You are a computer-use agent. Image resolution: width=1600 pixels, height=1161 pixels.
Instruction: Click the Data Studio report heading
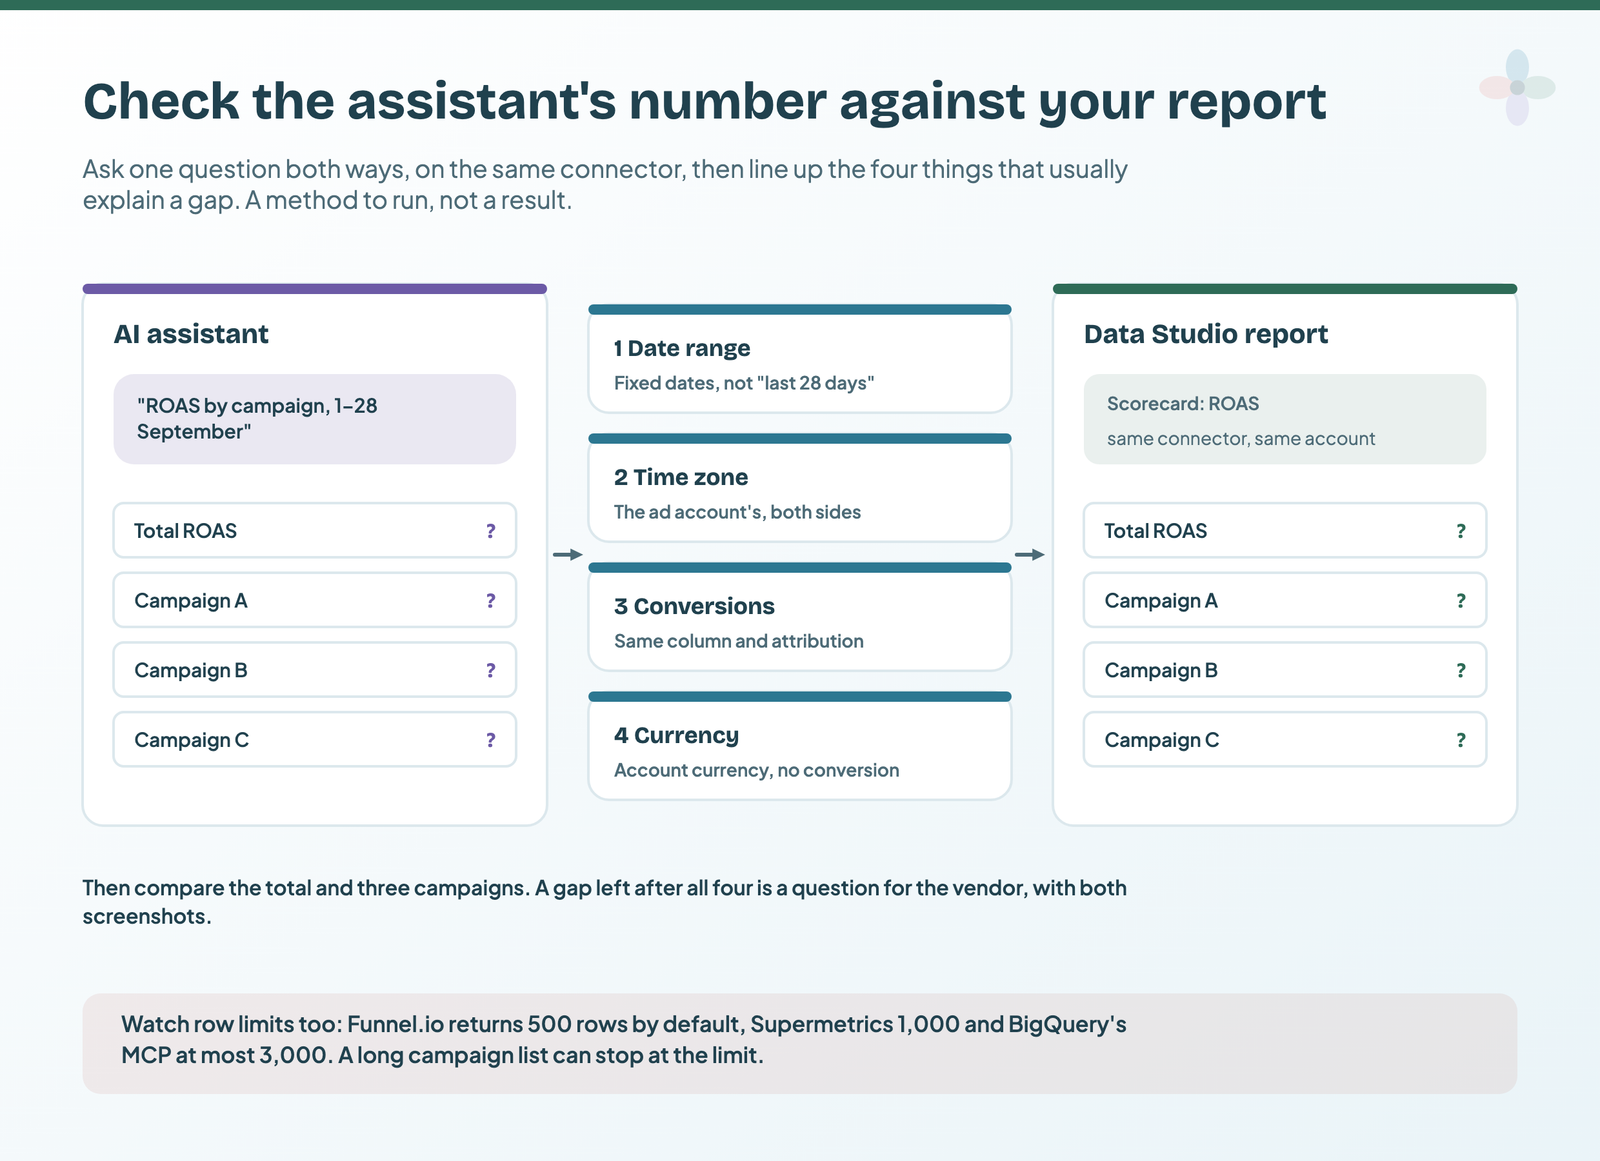pos(1206,334)
